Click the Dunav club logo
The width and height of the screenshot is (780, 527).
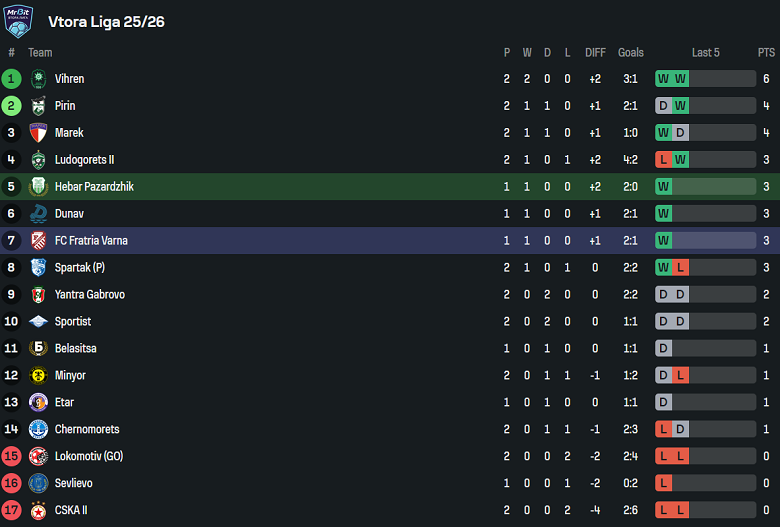(38, 214)
